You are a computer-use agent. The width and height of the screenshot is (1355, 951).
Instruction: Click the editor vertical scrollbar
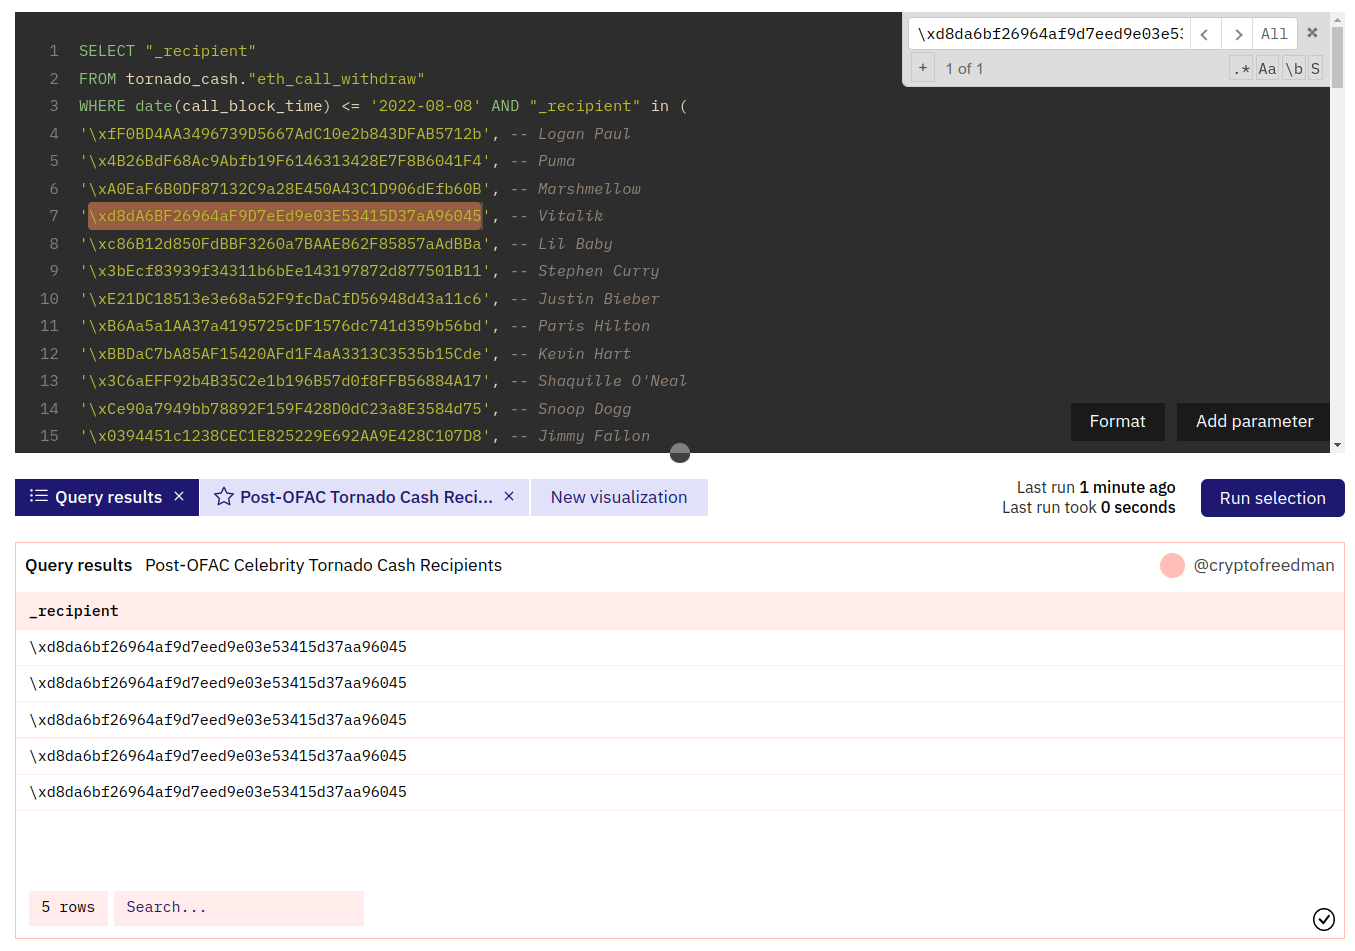(x=1337, y=58)
